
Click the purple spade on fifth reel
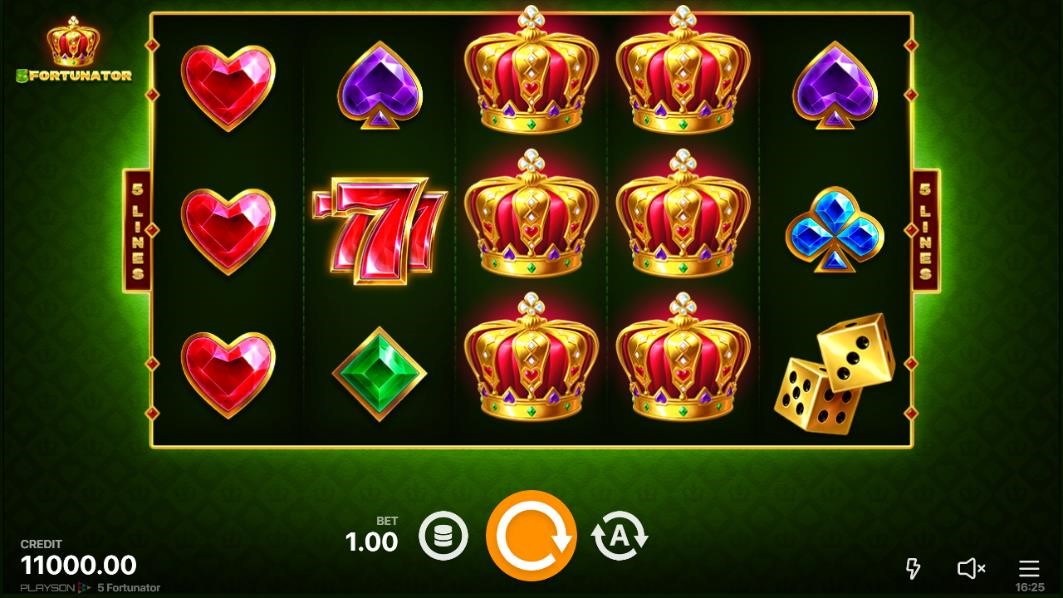click(835, 85)
